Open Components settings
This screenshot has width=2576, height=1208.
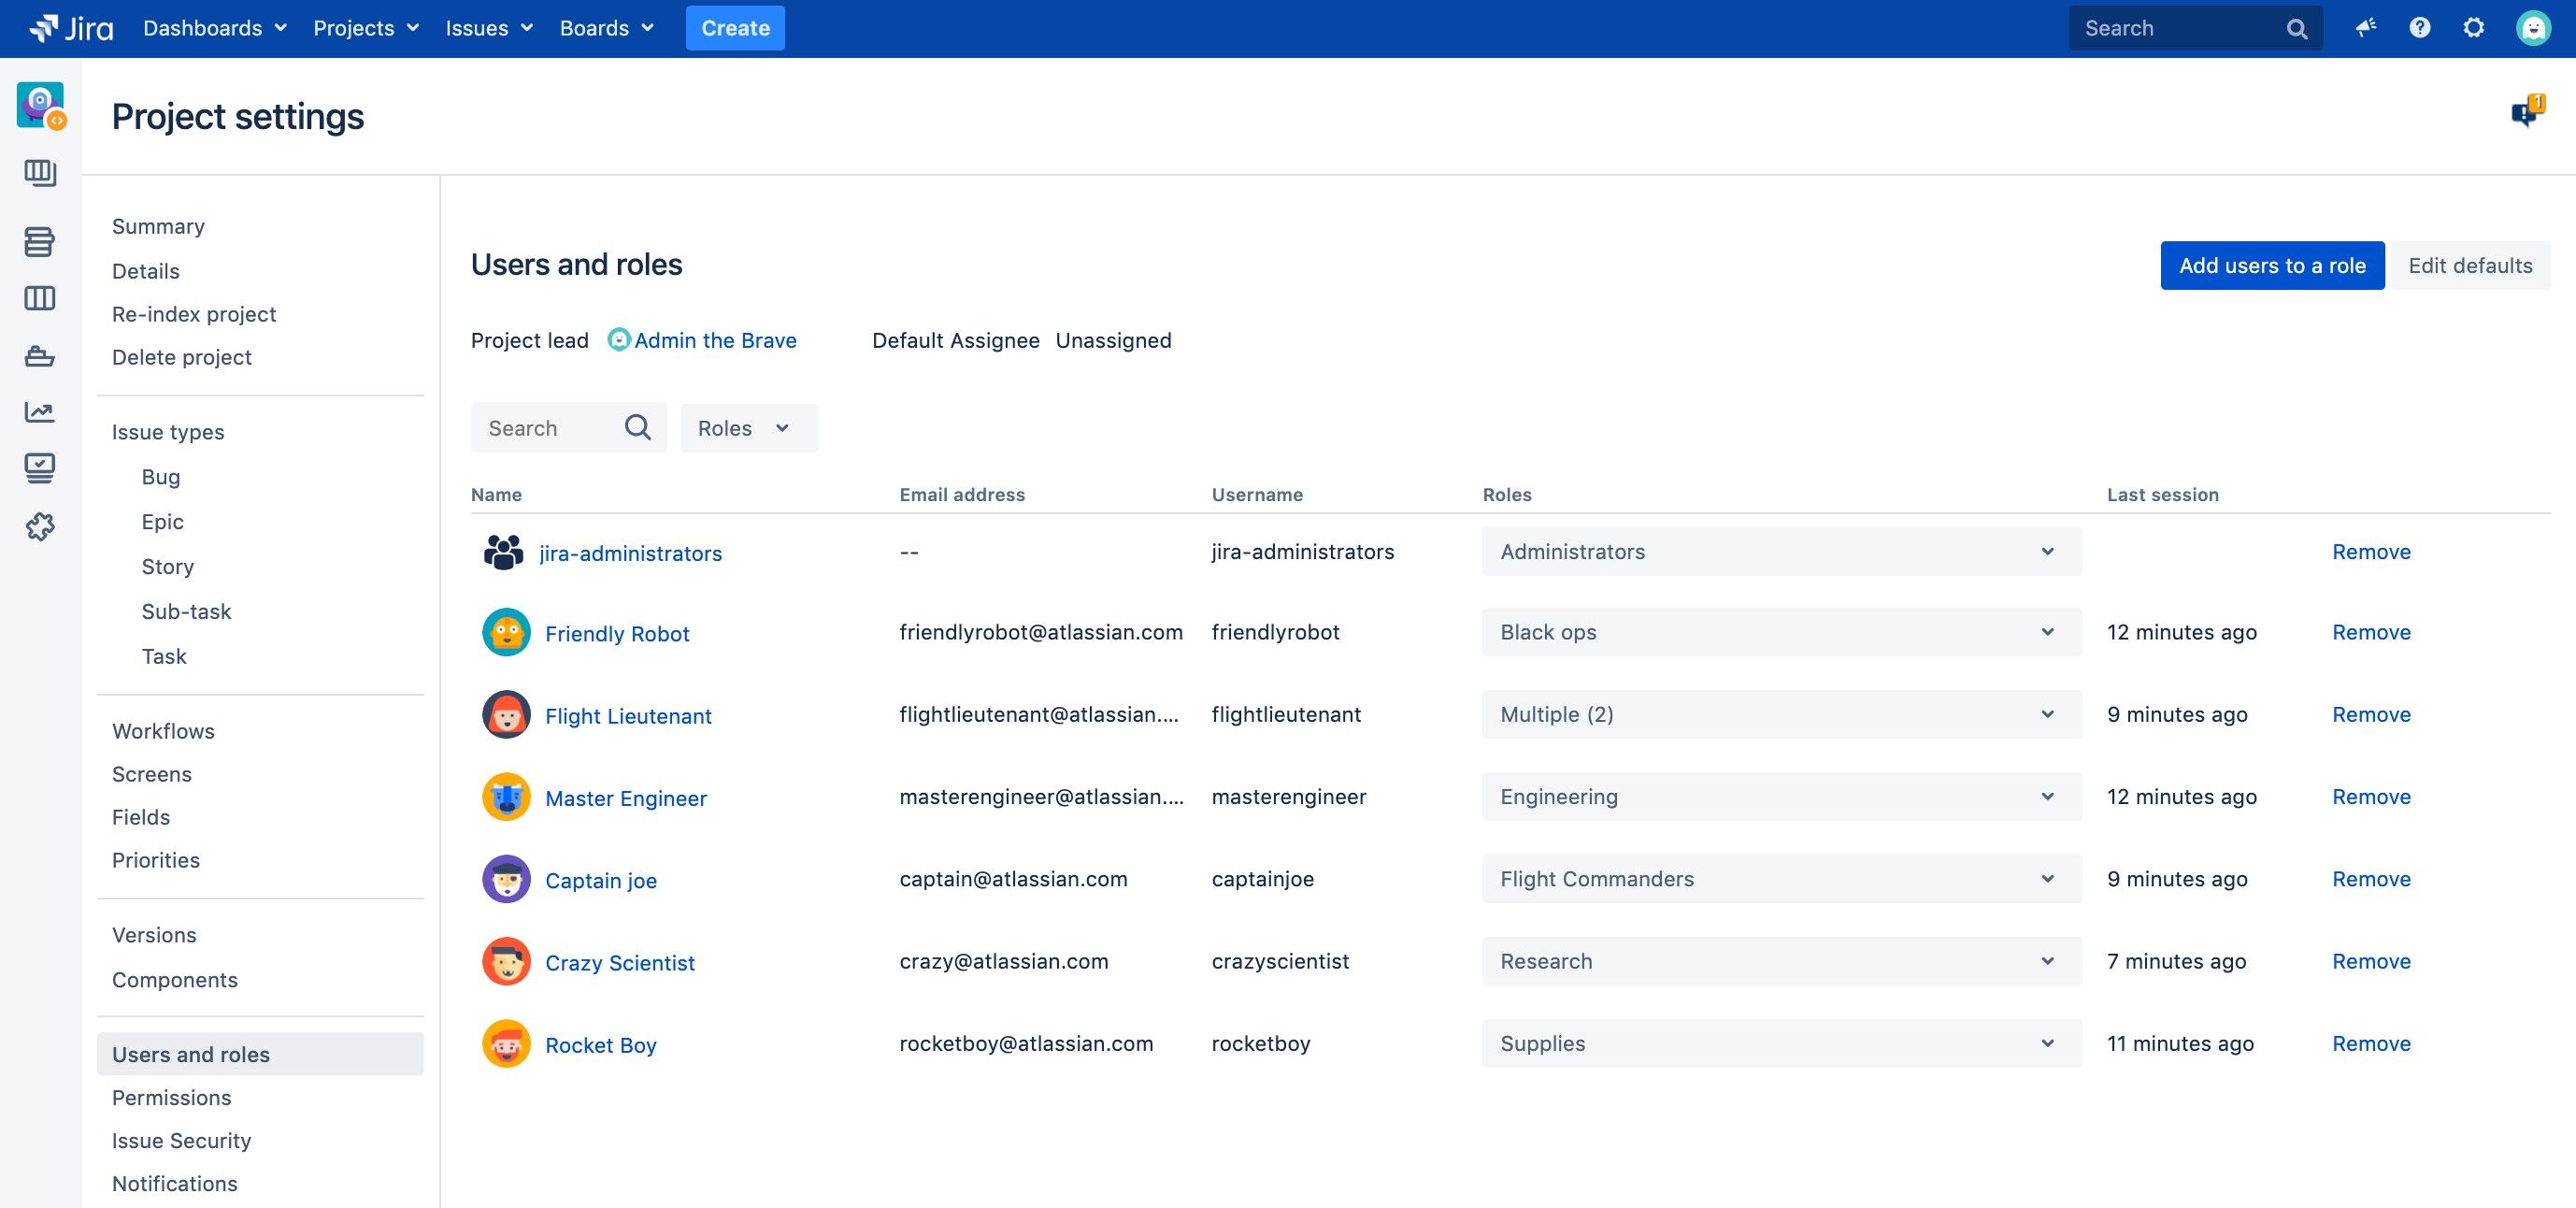[x=175, y=979]
